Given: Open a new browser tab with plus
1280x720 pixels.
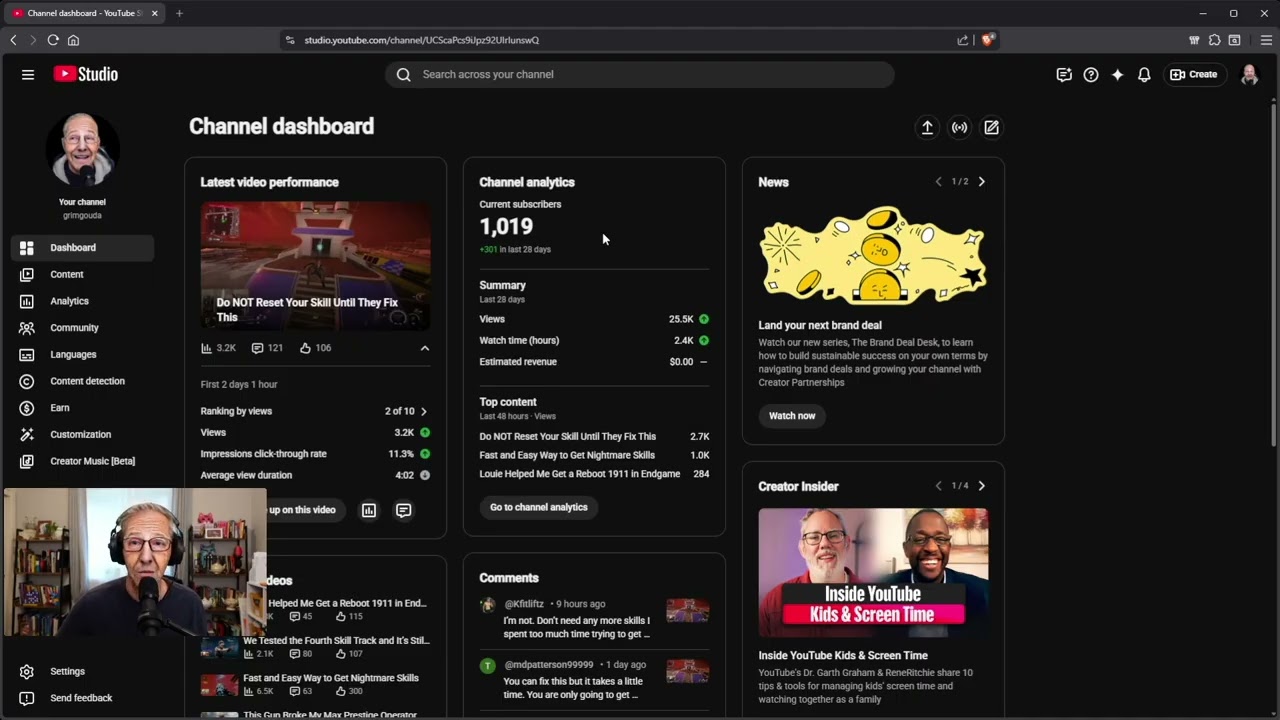Looking at the screenshot, I should coord(179,13).
